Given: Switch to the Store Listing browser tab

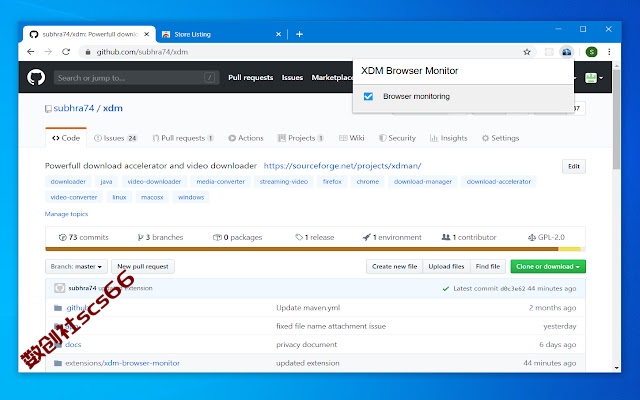Looking at the screenshot, I should coord(222,34).
